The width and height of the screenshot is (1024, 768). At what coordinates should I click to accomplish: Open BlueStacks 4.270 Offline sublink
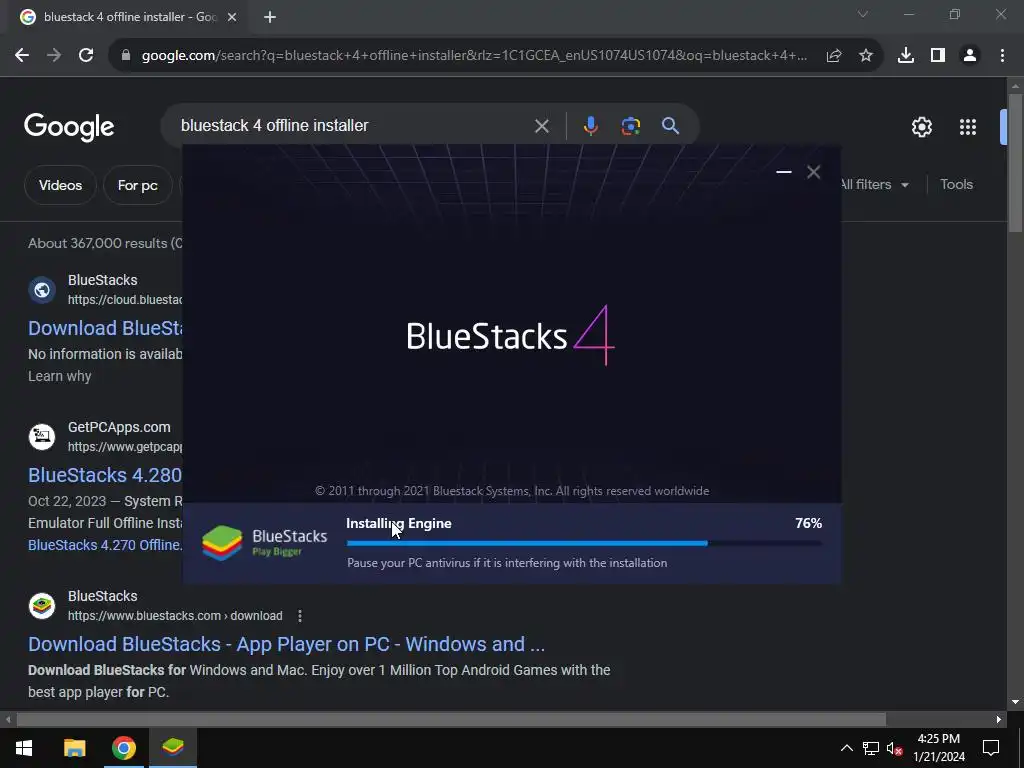click(x=105, y=545)
